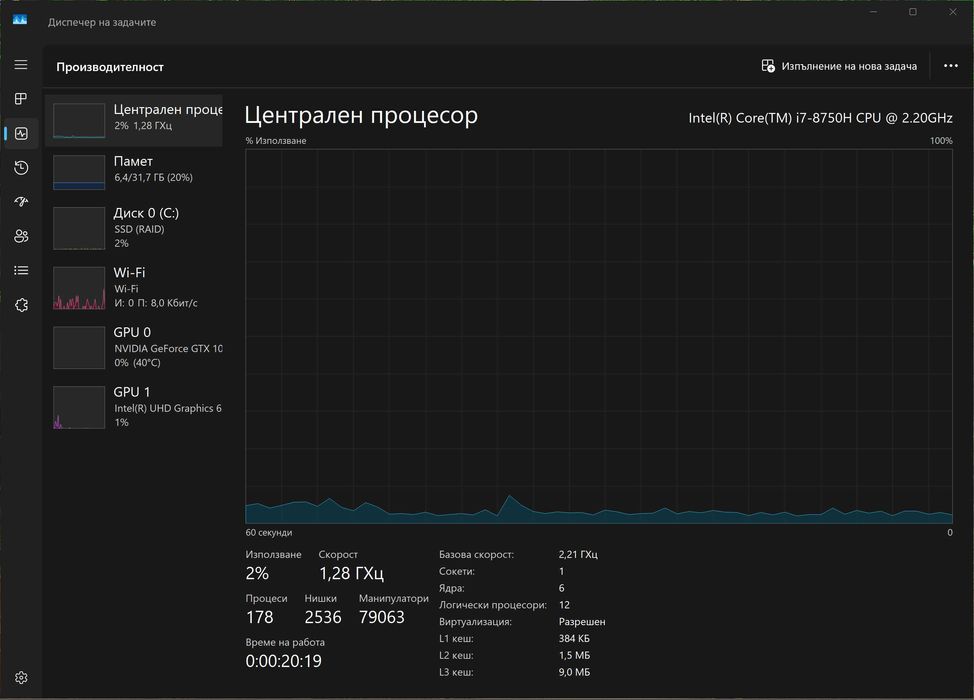Click the Task Manager app icon

pos(20,20)
